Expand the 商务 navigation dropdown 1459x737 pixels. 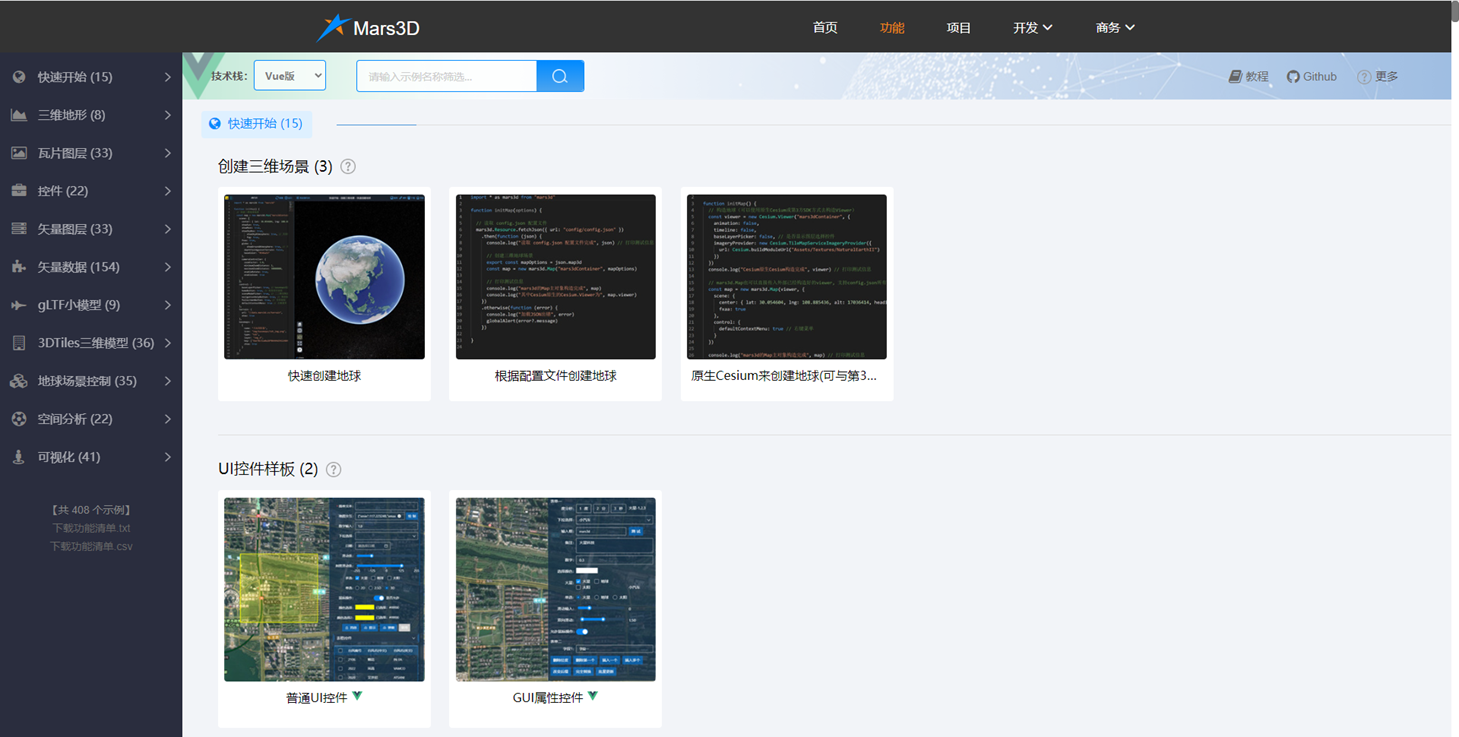[1115, 28]
